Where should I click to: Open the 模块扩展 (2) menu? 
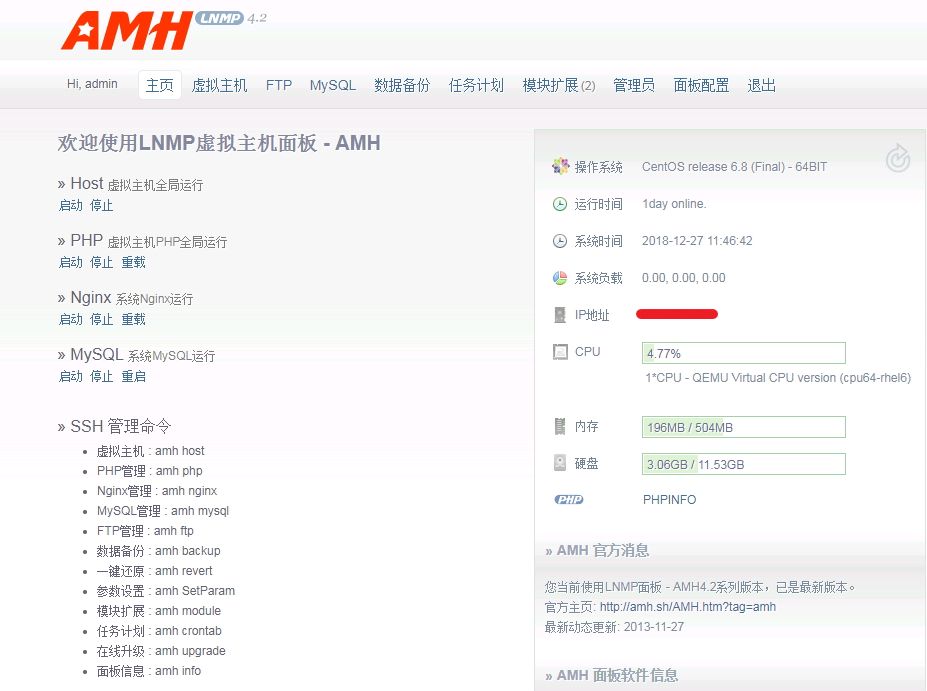[559, 85]
